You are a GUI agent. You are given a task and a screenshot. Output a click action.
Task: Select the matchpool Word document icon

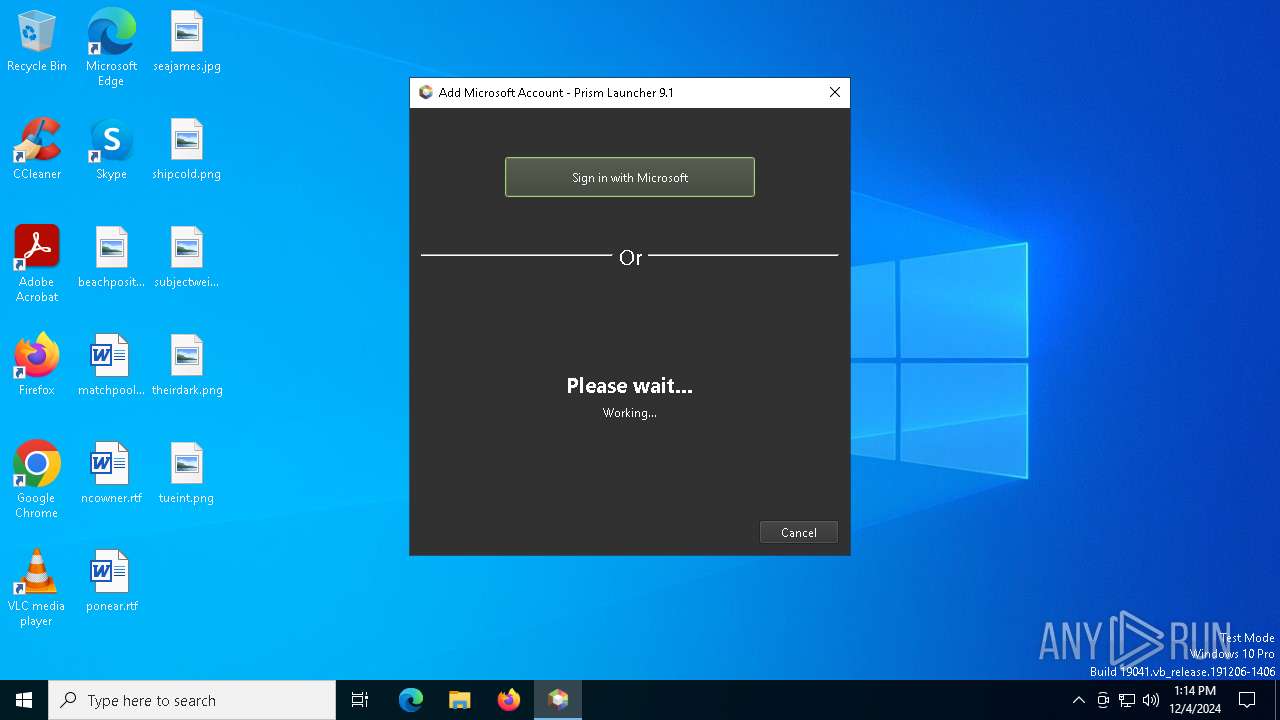tap(111, 365)
